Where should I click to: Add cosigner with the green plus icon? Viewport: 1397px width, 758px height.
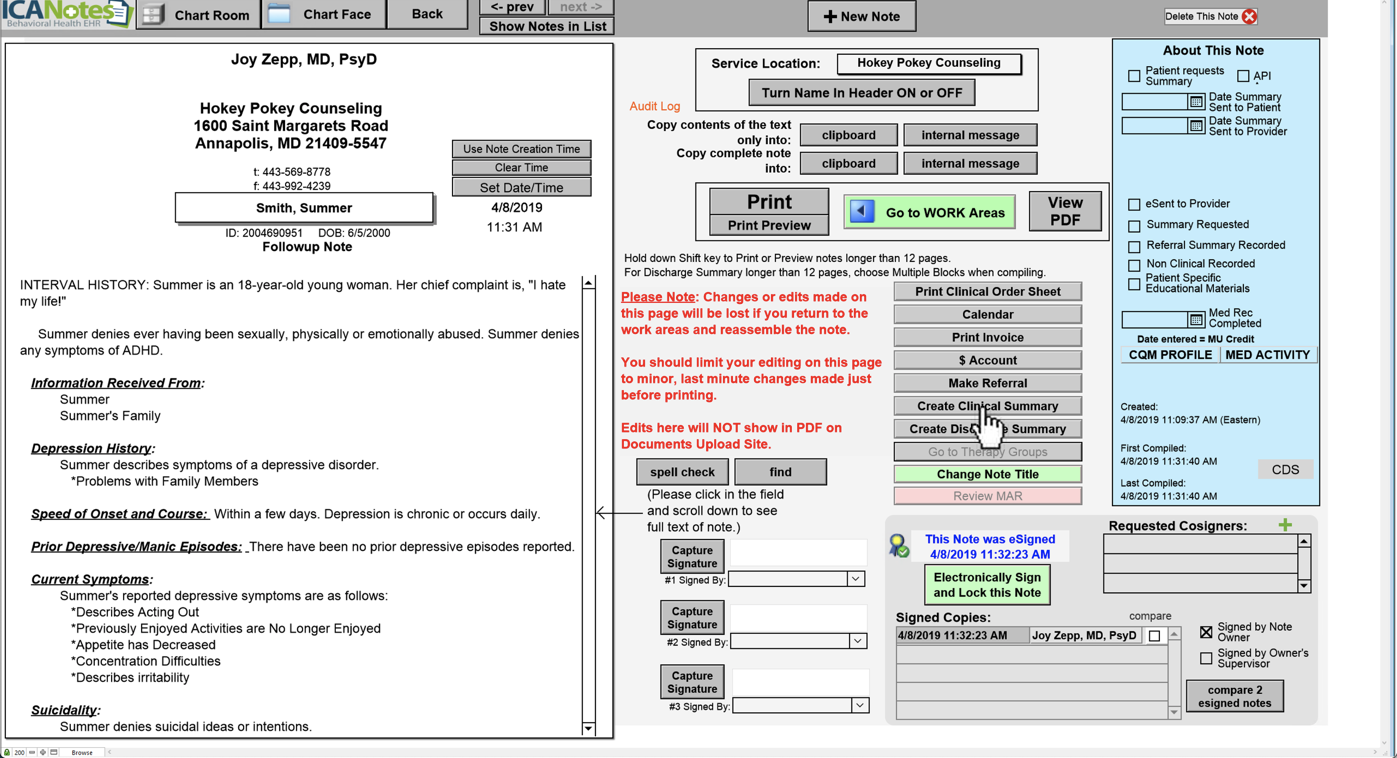[x=1285, y=525]
